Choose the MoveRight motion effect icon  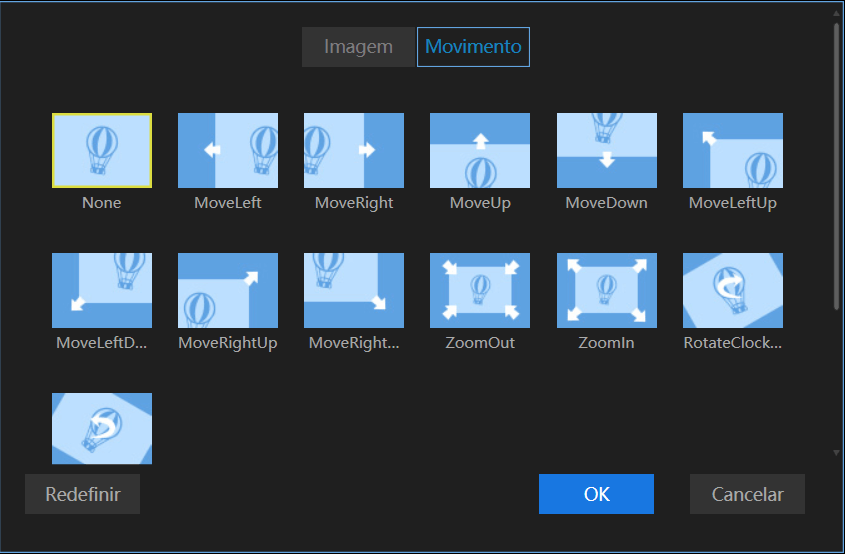click(354, 150)
